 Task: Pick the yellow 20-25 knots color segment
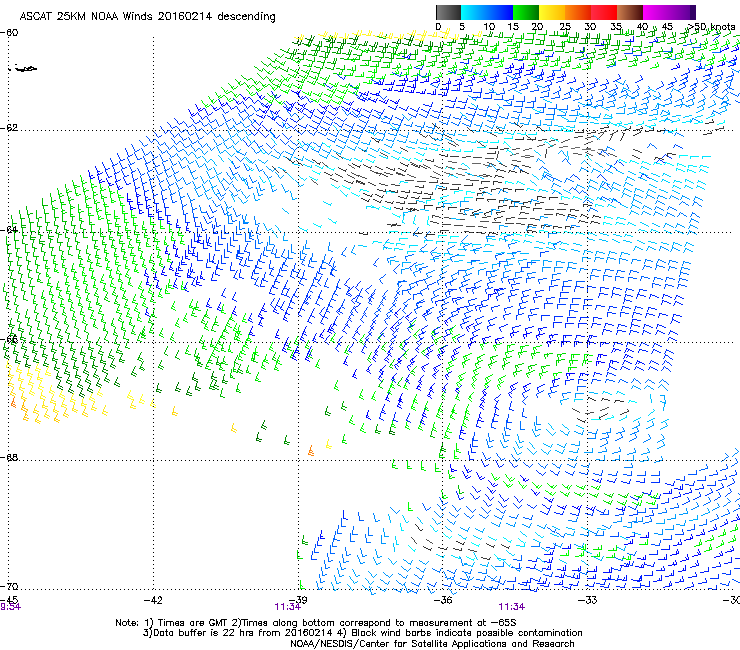pyautogui.click(x=552, y=12)
